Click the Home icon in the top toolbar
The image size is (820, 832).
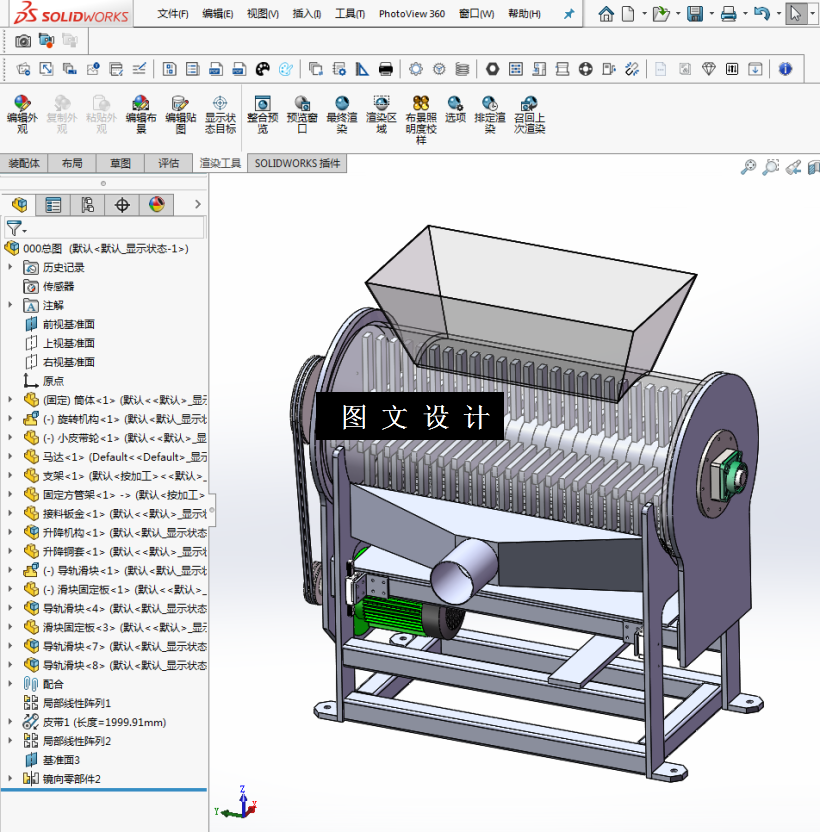606,14
